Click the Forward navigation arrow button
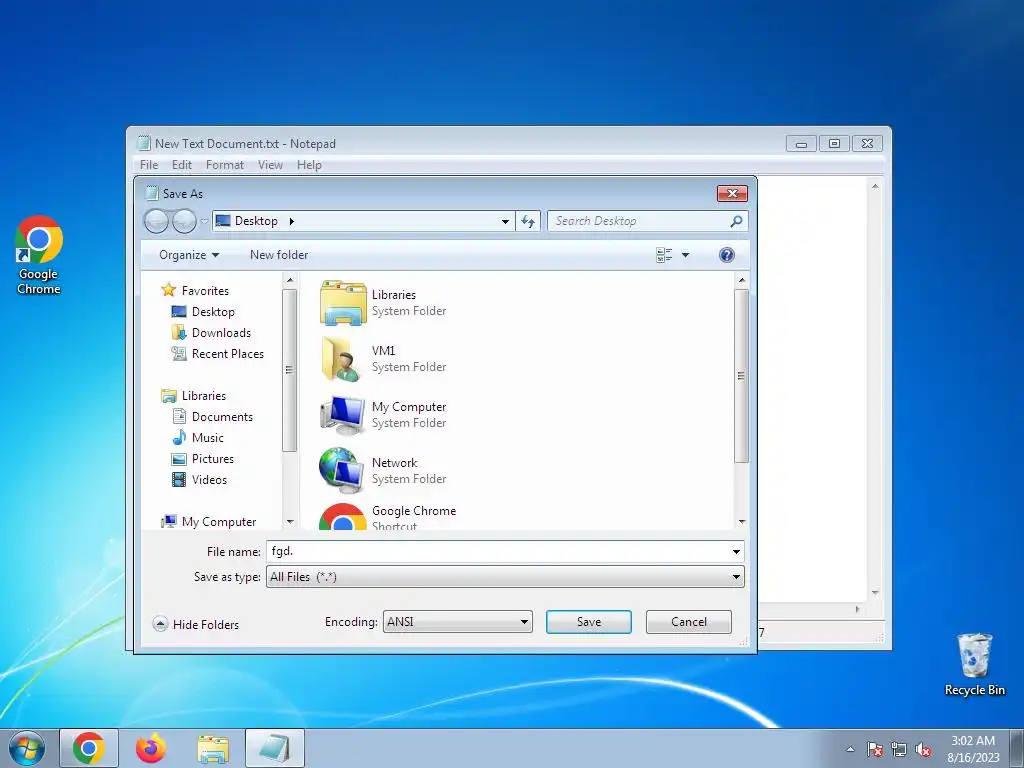The height and width of the screenshot is (768, 1024). [x=184, y=221]
